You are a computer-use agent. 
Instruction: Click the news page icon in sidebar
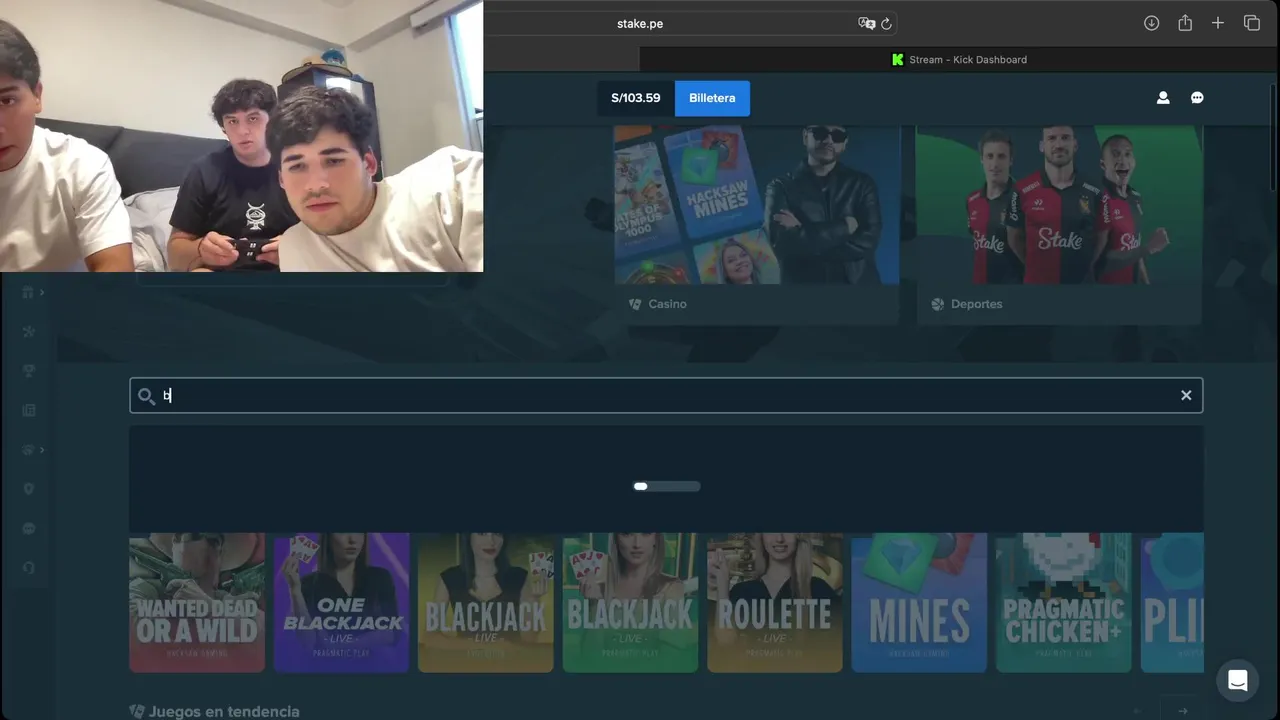[28, 410]
